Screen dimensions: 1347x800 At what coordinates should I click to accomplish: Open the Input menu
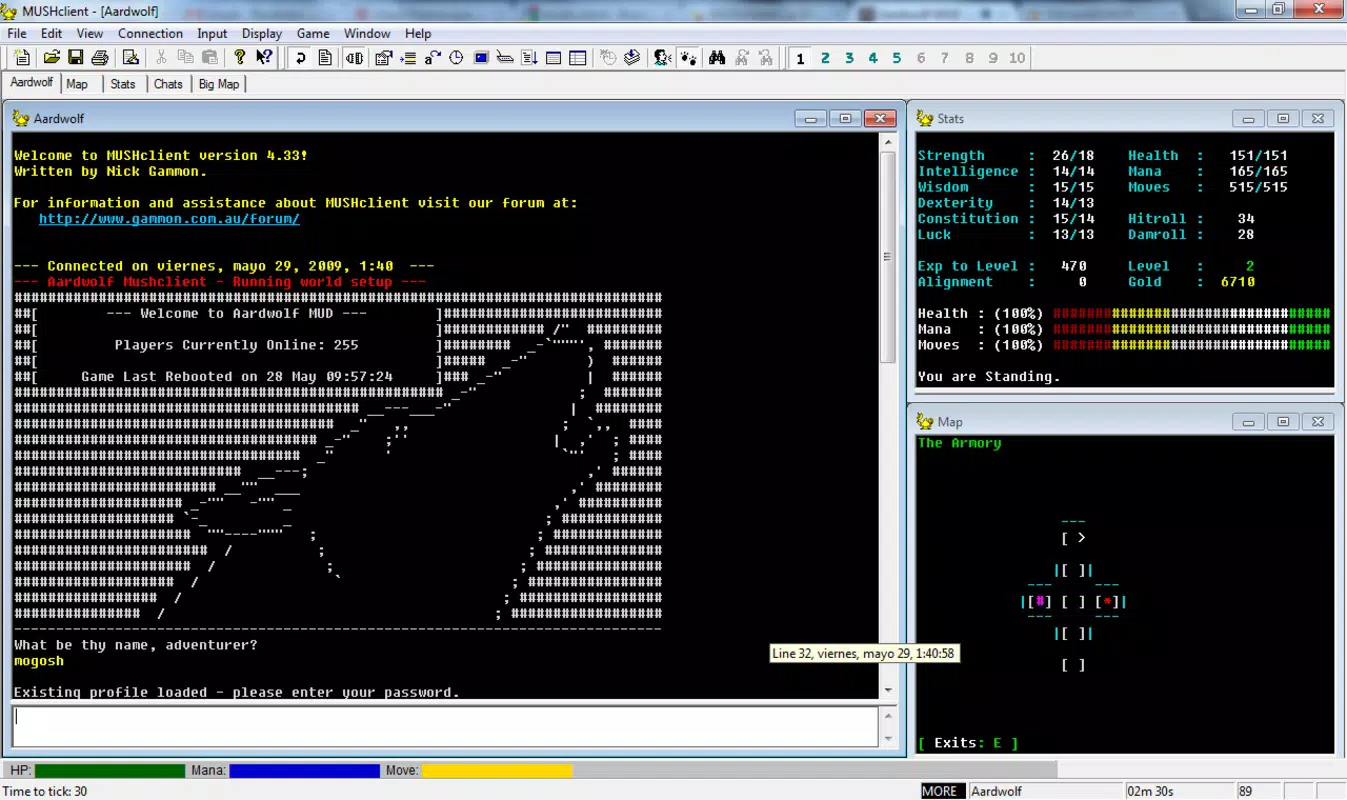pos(212,33)
